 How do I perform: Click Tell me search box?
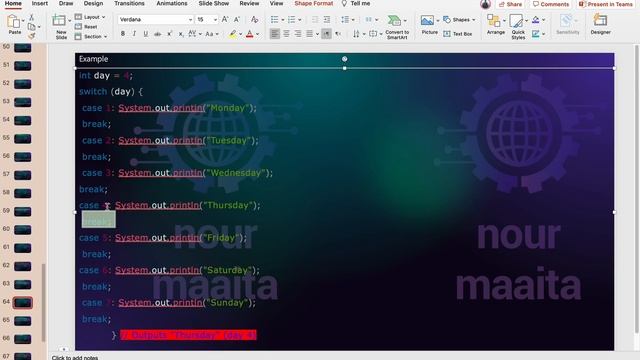[356, 3]
